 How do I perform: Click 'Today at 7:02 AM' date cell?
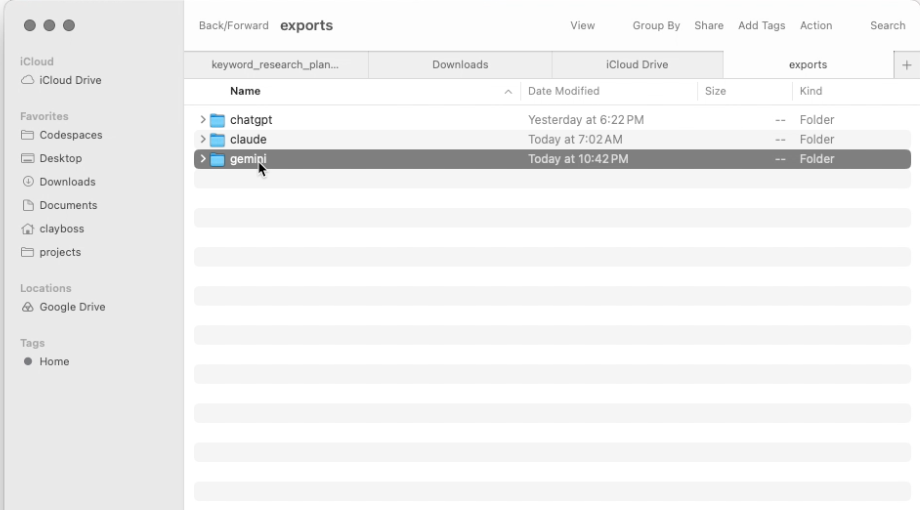click(x=575, y=139)
